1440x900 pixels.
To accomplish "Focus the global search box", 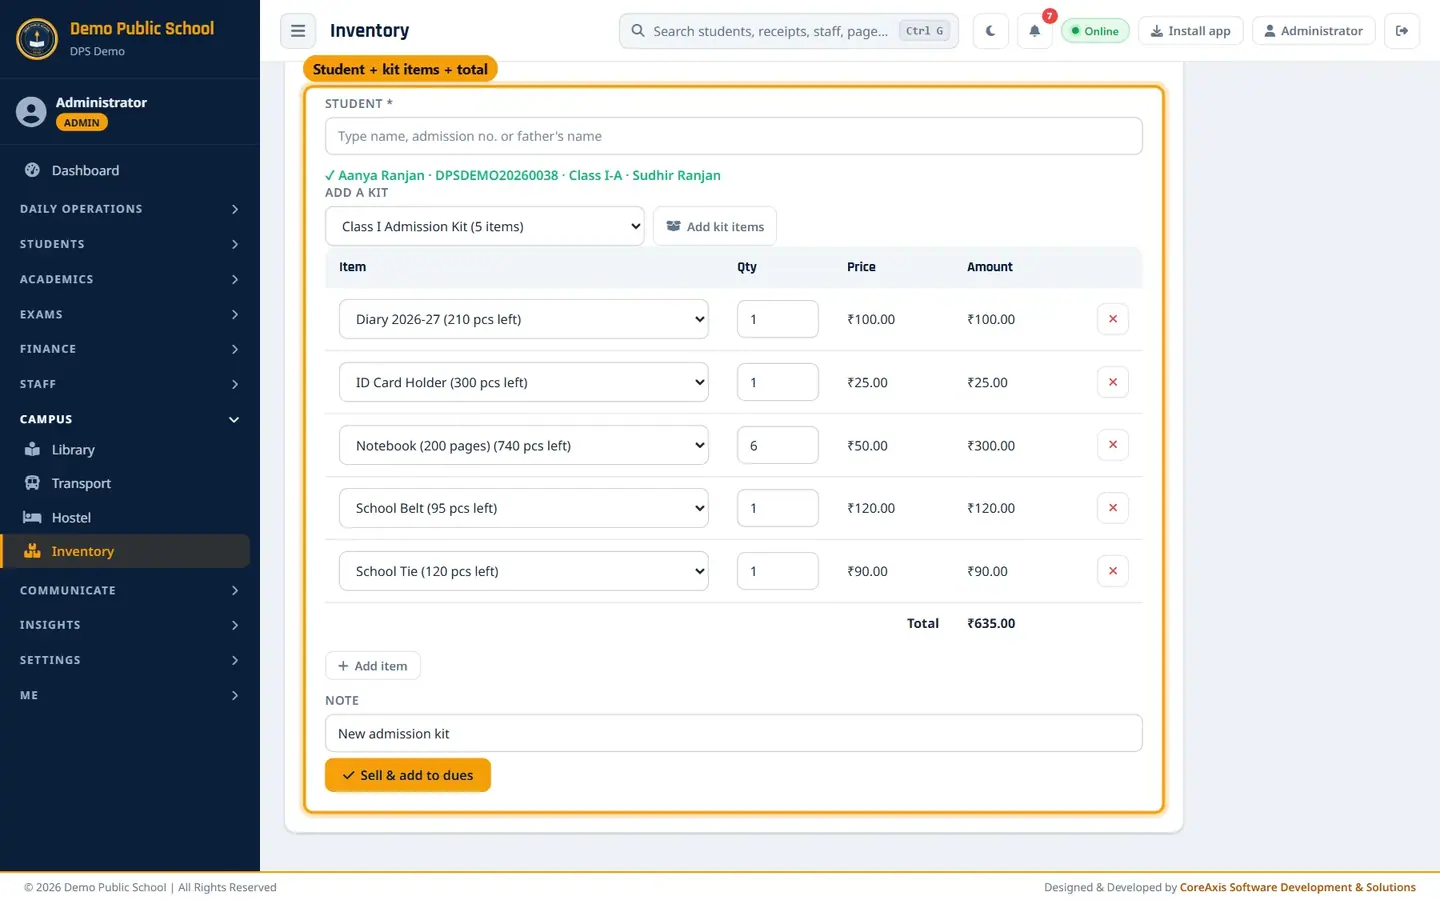I will [789, 31].
